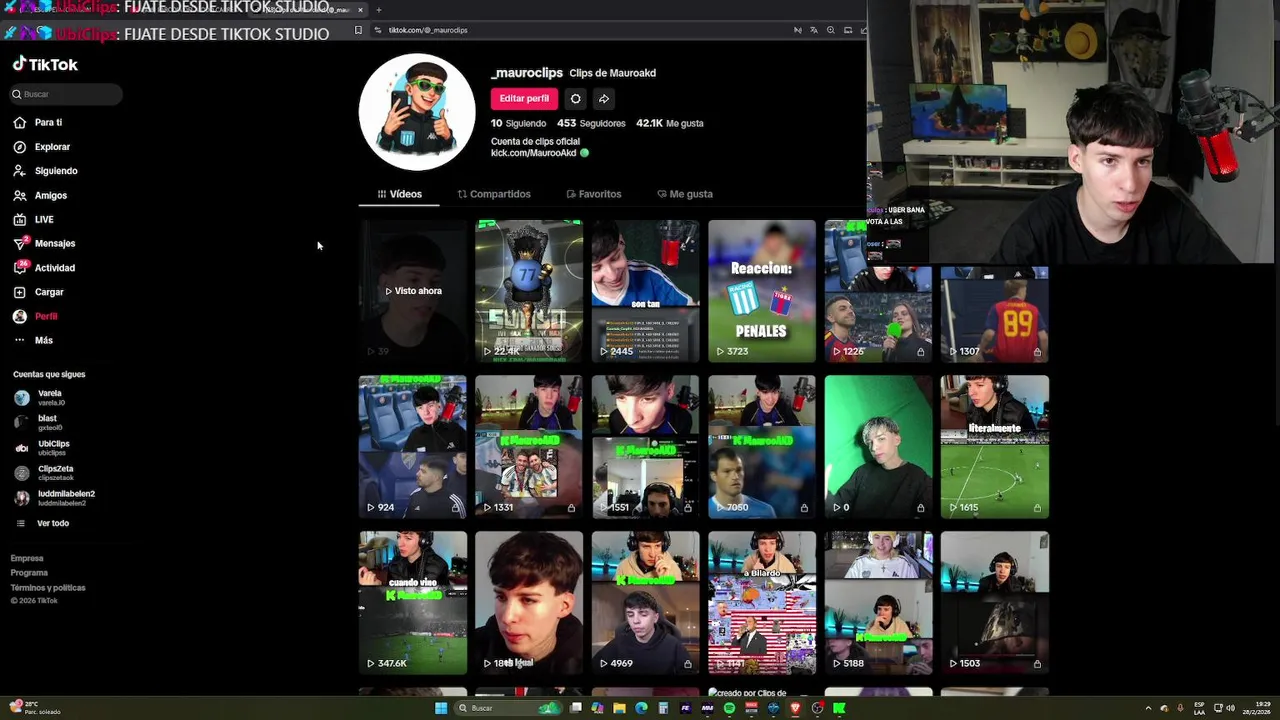Open the video with 924 views

pos(413,447)
